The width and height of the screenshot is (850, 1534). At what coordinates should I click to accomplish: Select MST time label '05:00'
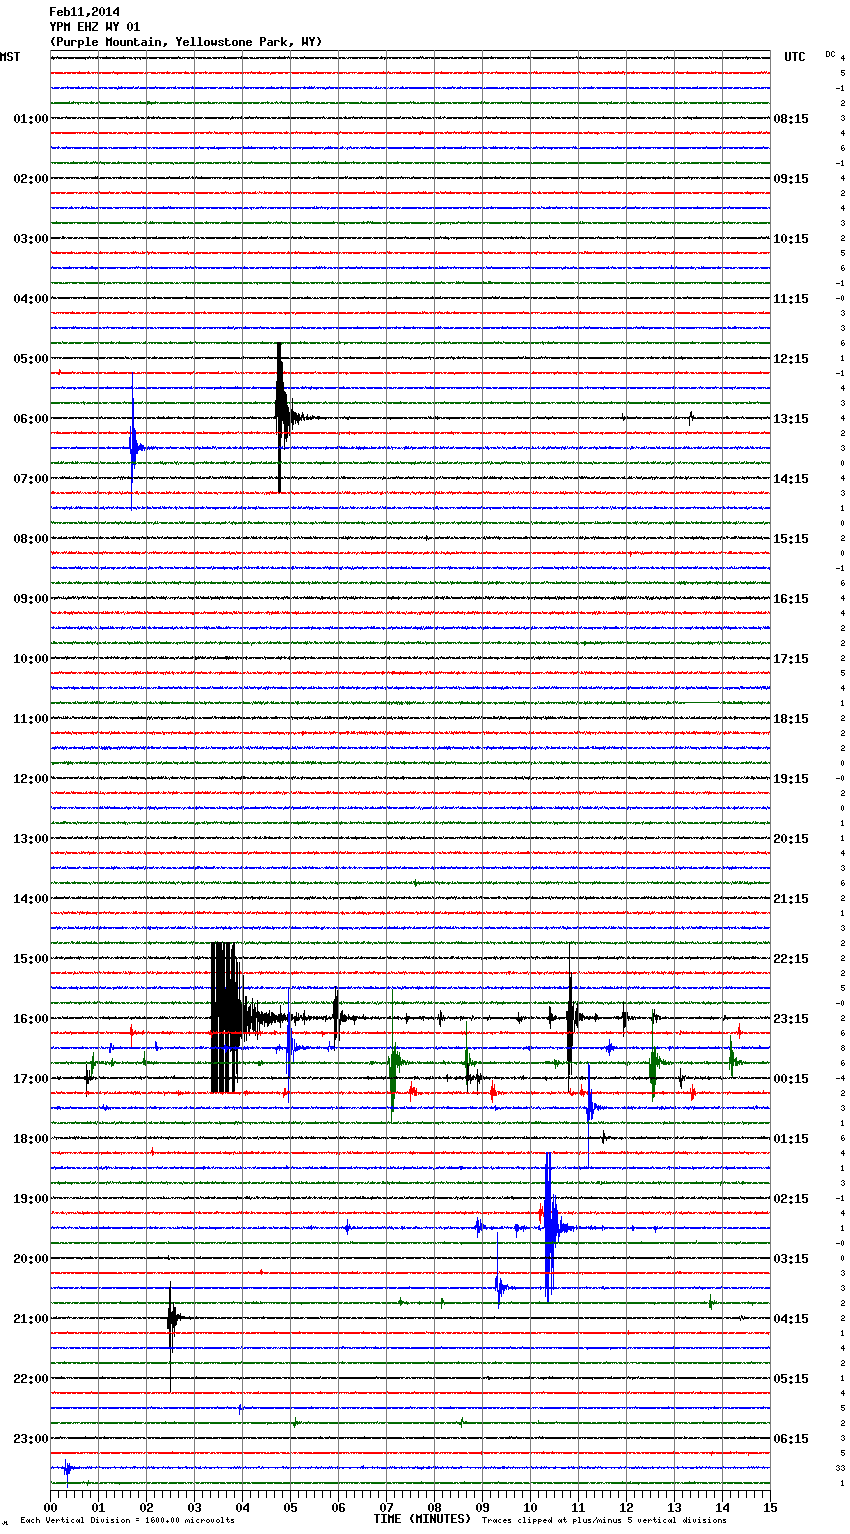click(31, 359)
